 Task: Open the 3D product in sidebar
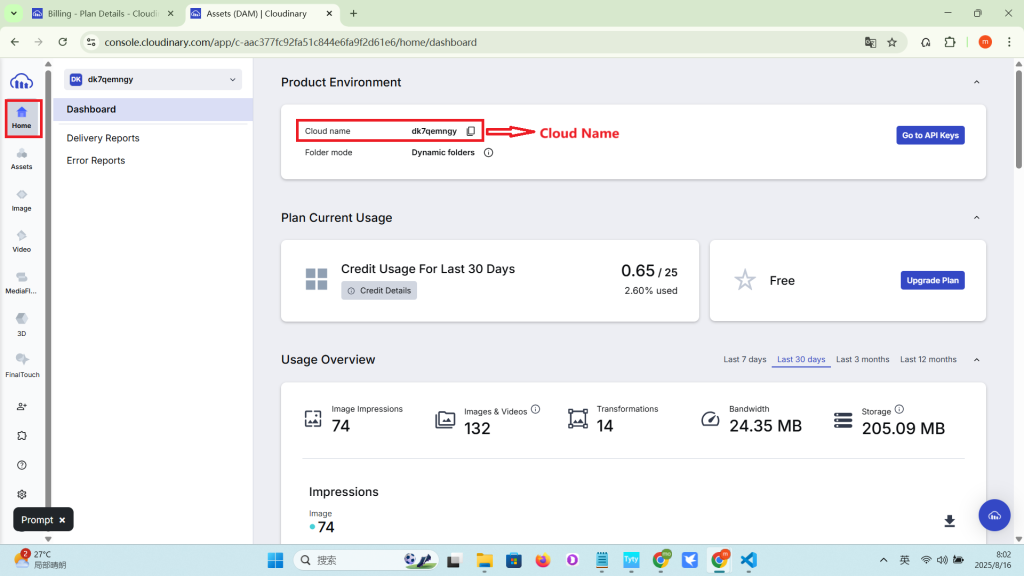pos(22,325)
